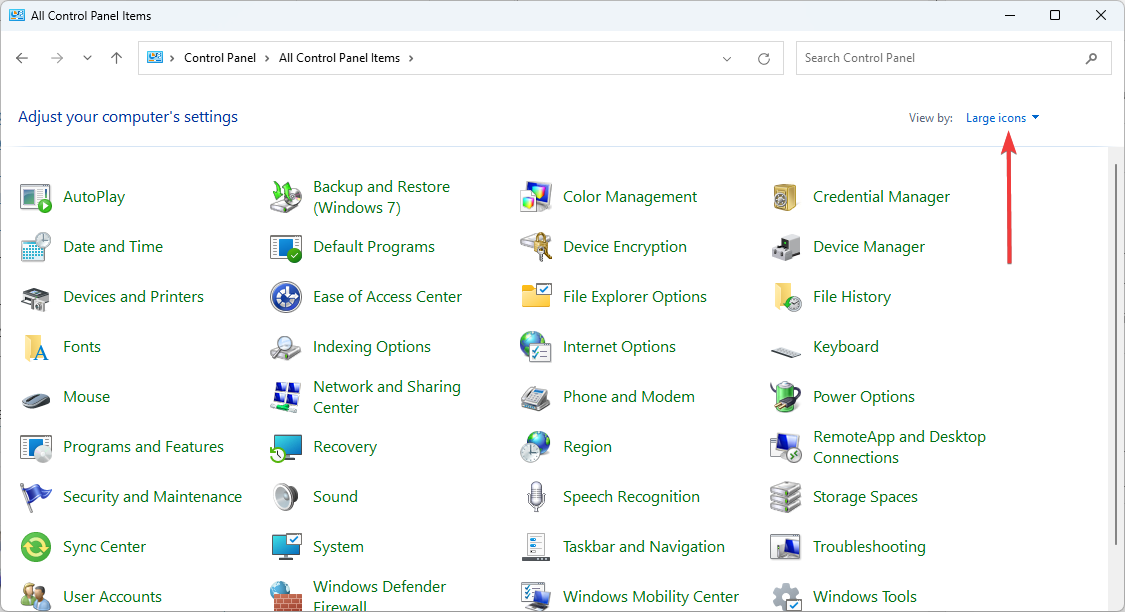Click the search magnifier button
The width and height of the screenshot is (1125, 612).
pyautogui.click(x=1091, y=58)
